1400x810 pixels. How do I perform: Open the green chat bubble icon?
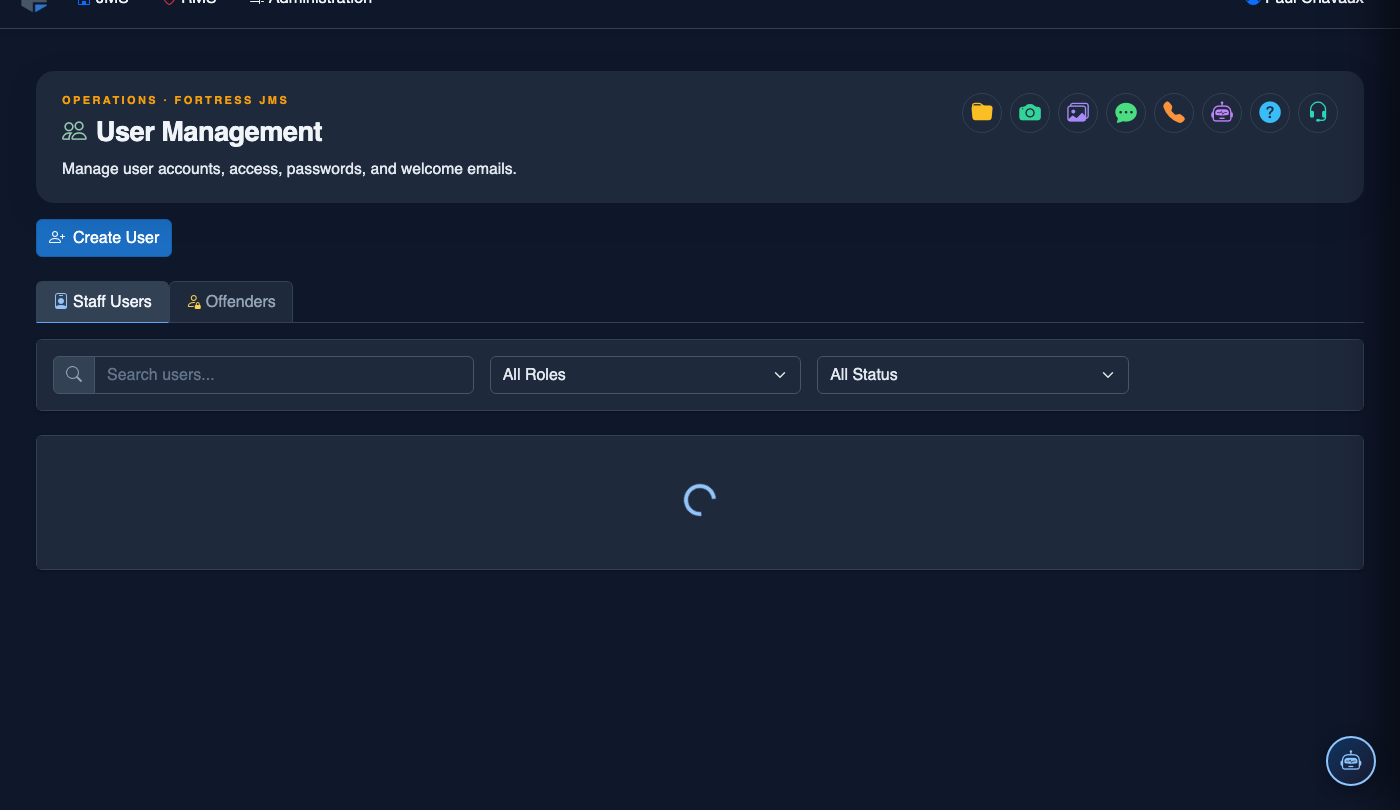1126,113
